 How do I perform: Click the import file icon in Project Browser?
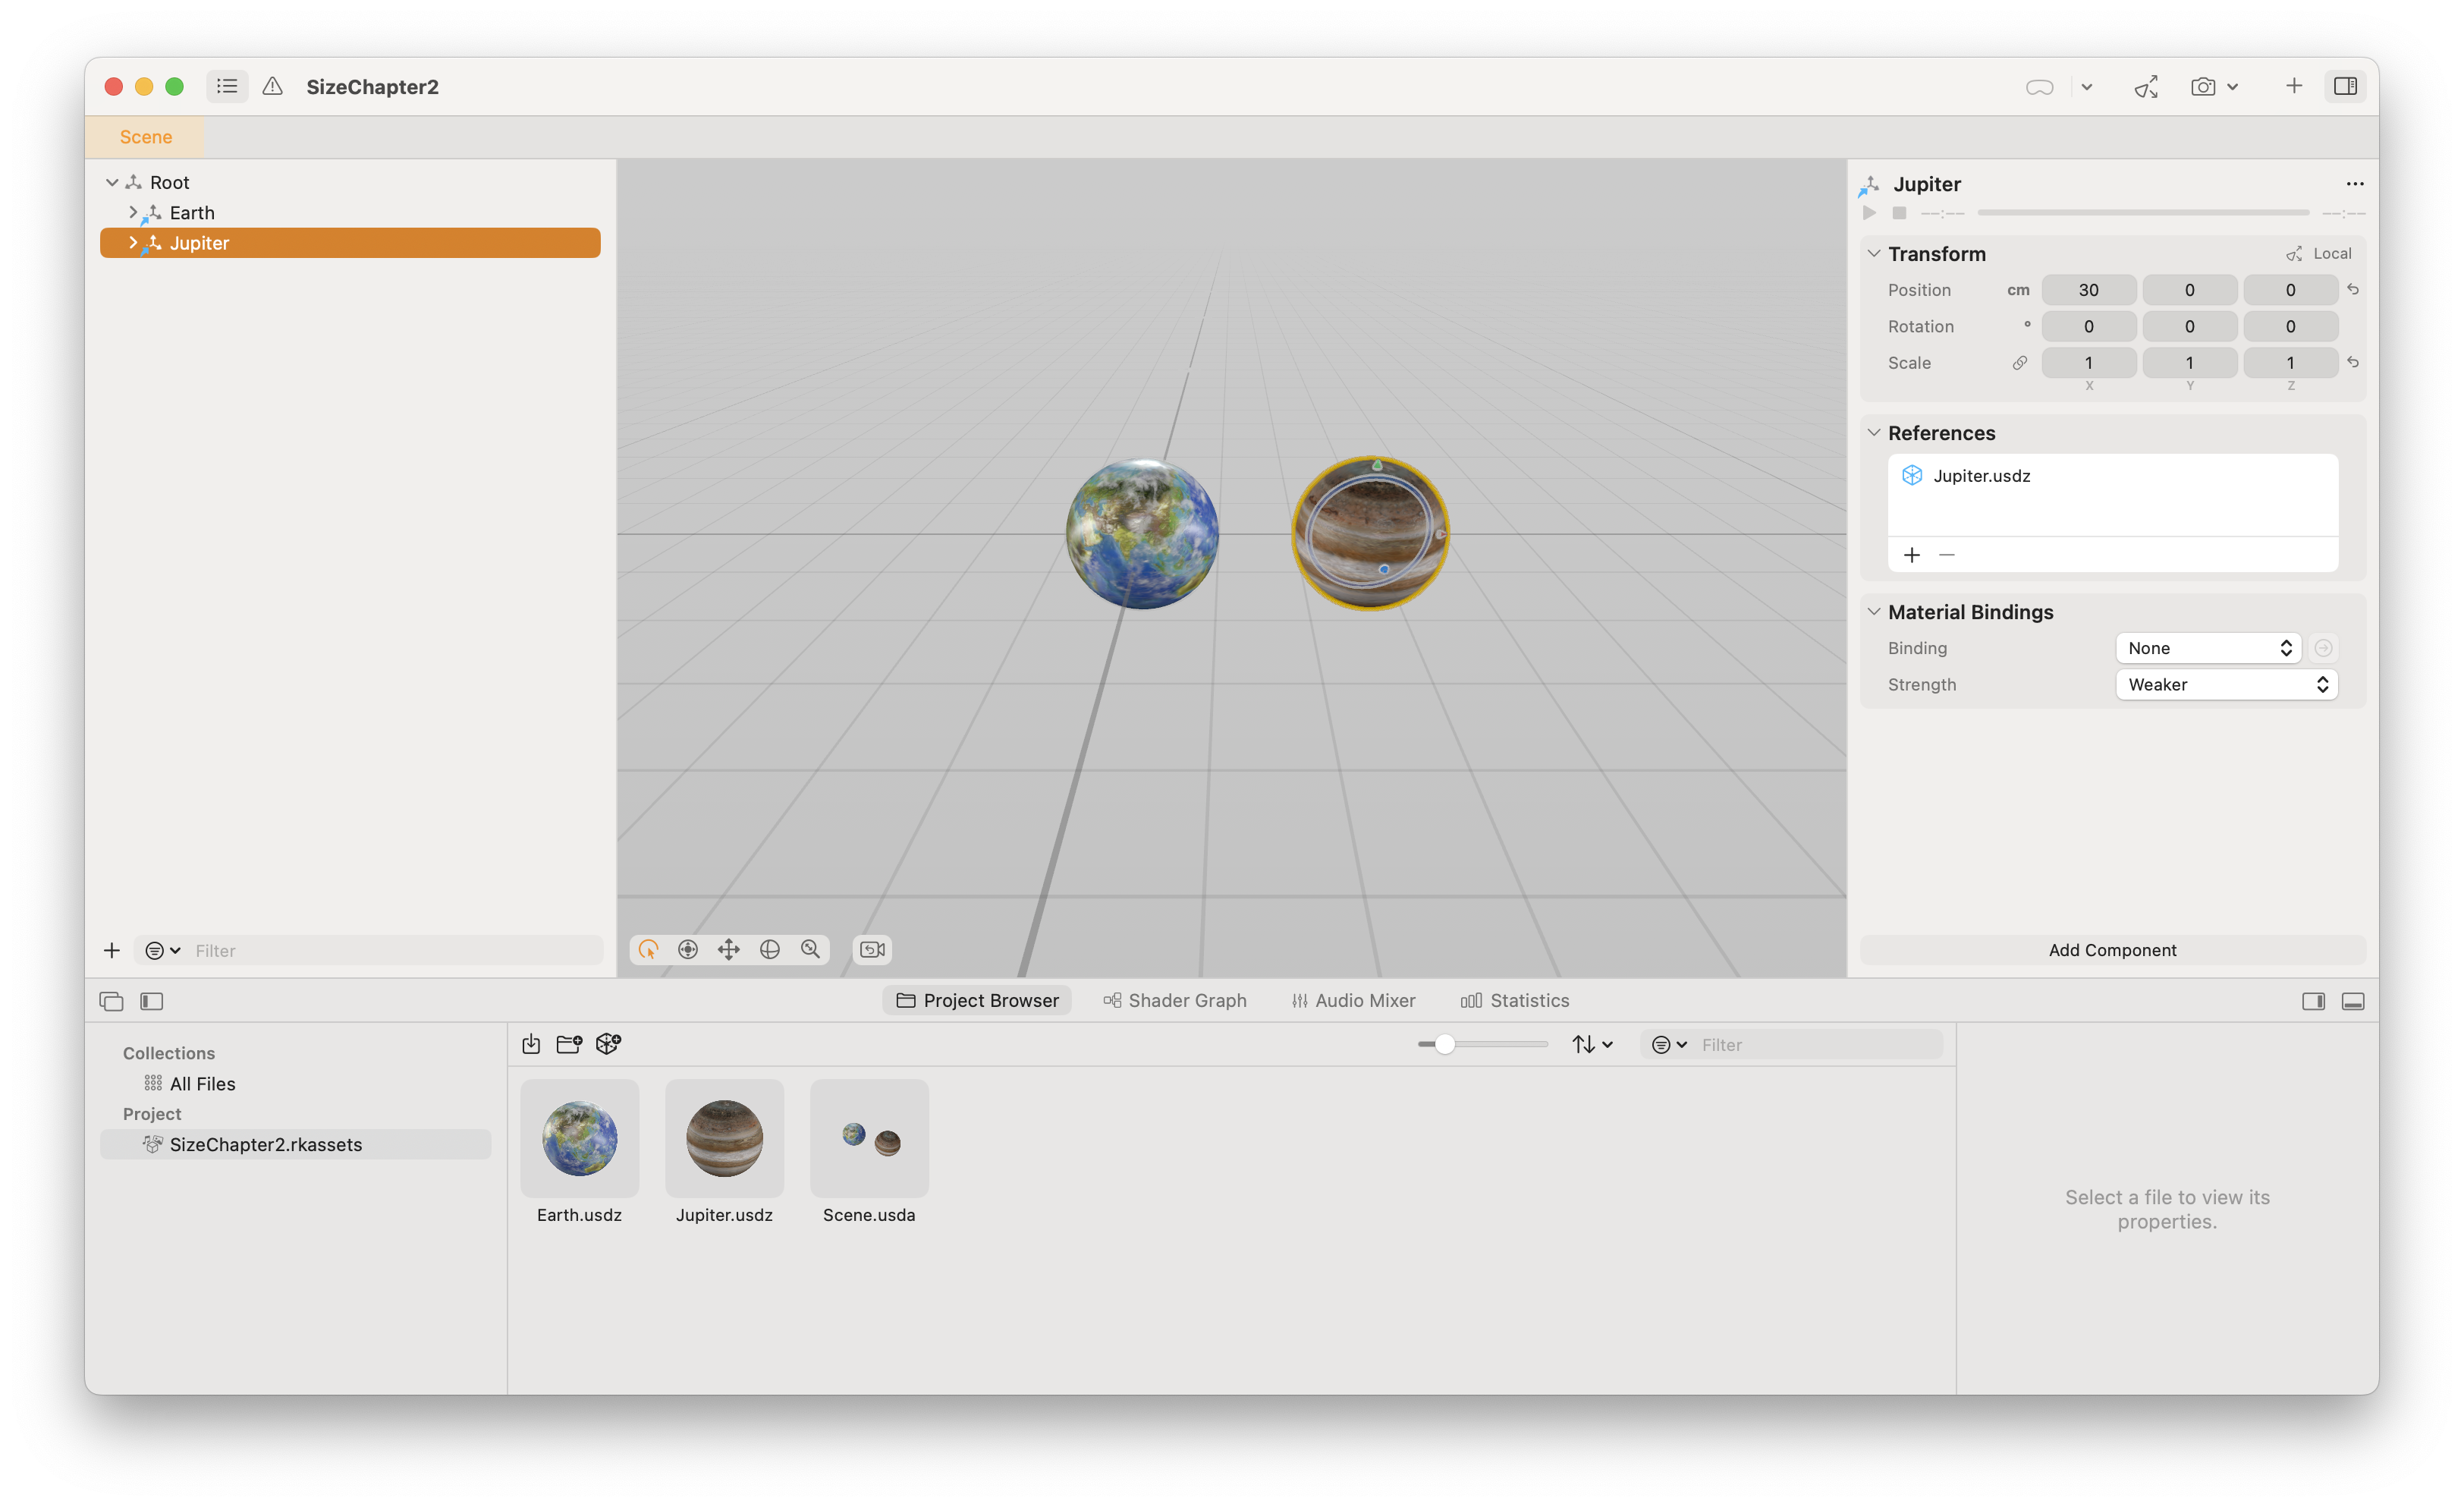point(531,1044)
